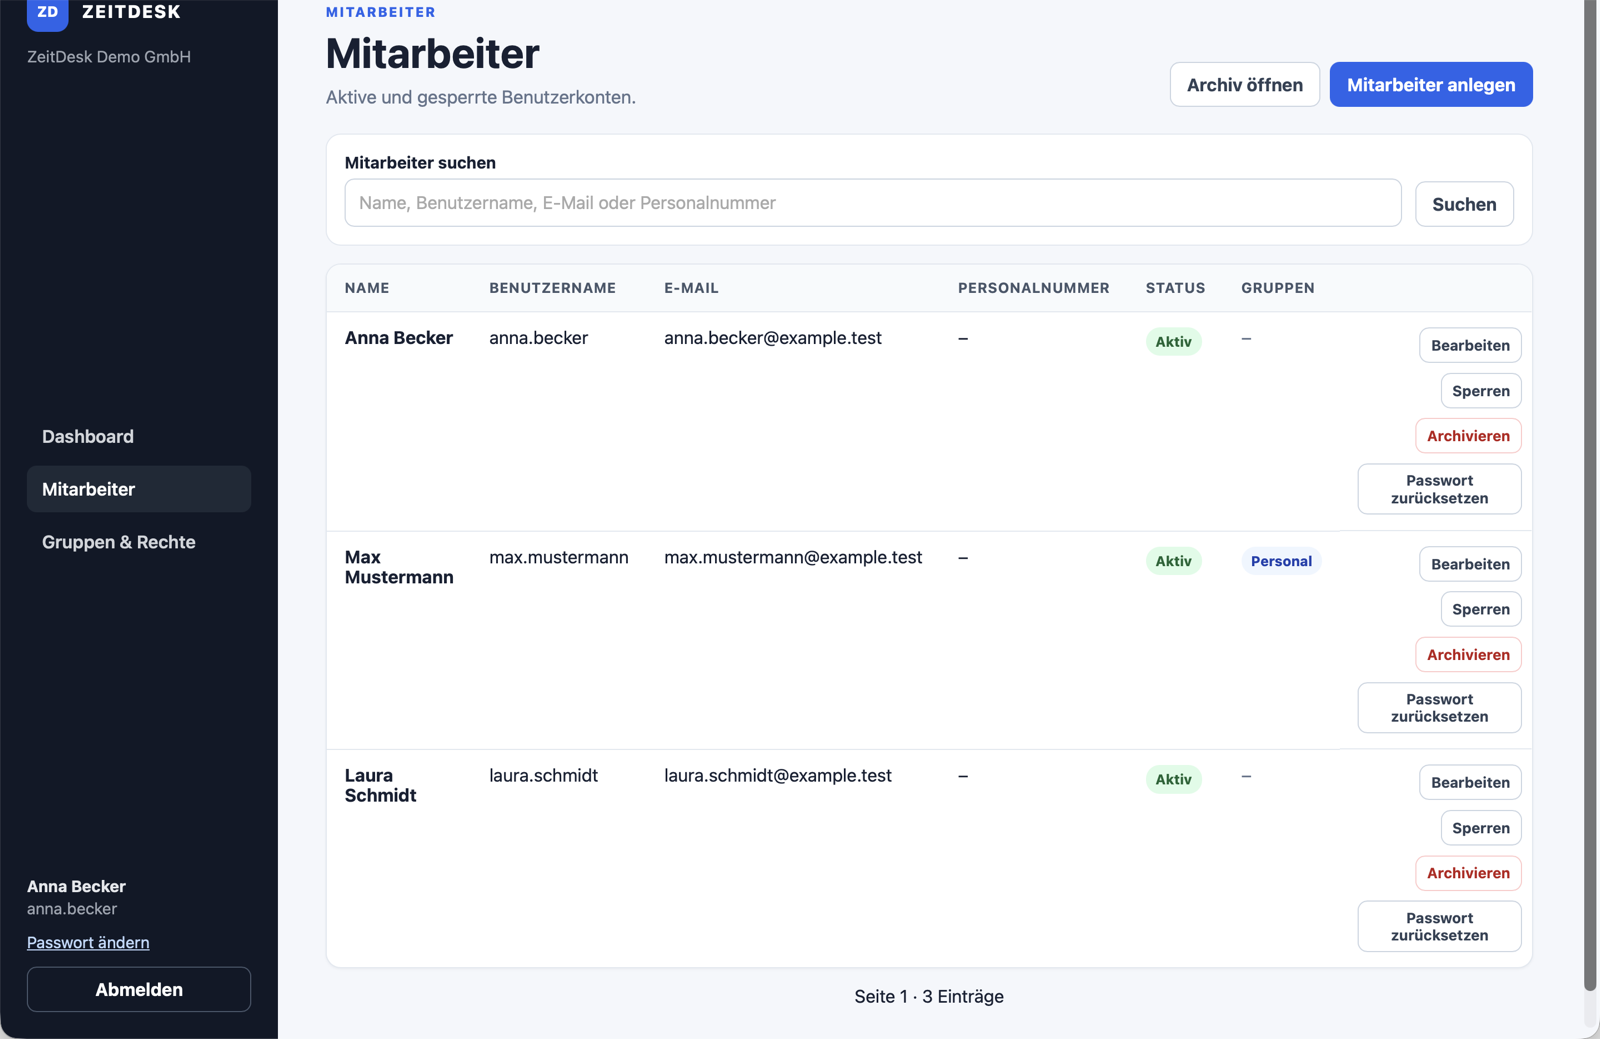Click the Aktiv status badge of Anna Becker

click(x=1173, y=342)
